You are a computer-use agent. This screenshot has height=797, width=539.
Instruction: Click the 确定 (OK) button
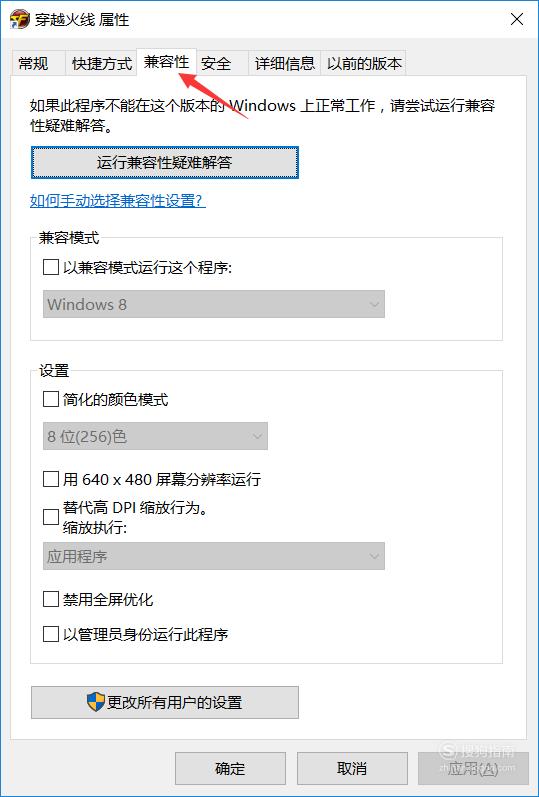click(x=230, y=769)
